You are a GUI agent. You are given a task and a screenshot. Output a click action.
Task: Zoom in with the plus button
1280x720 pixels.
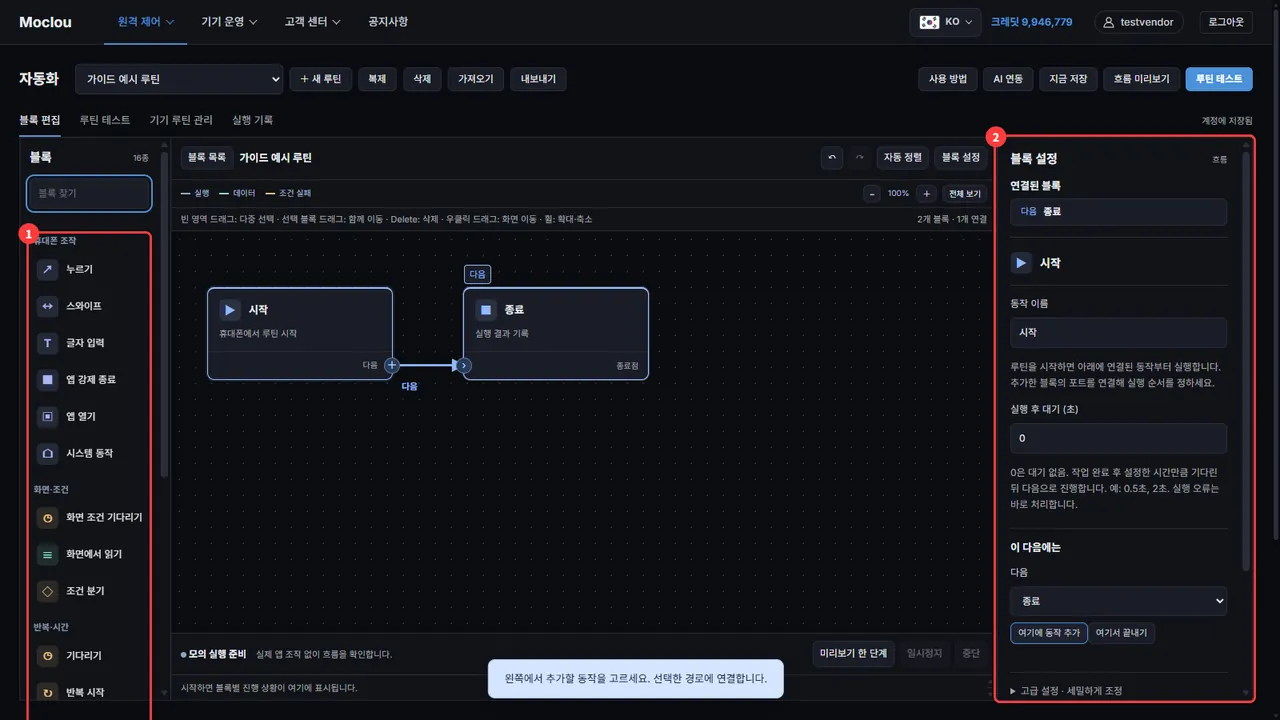tap(927, 193)
